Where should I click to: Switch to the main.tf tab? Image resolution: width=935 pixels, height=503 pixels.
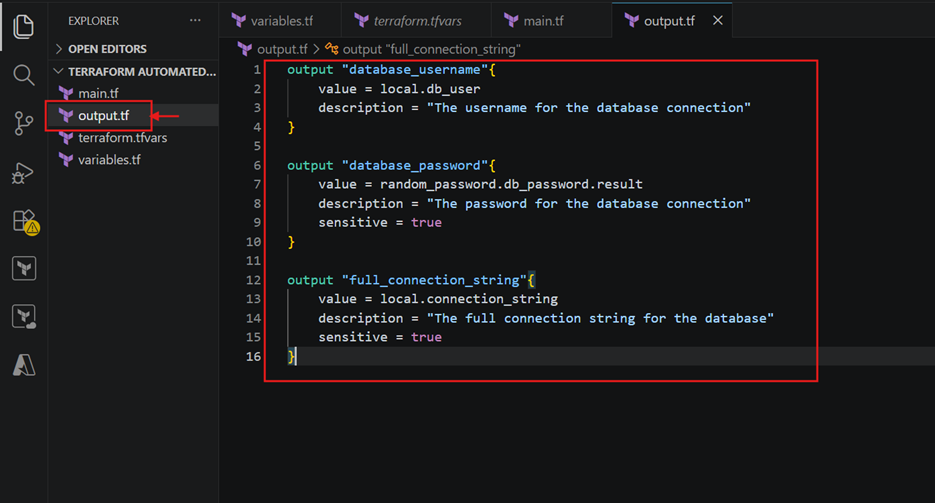pos(551,21)
